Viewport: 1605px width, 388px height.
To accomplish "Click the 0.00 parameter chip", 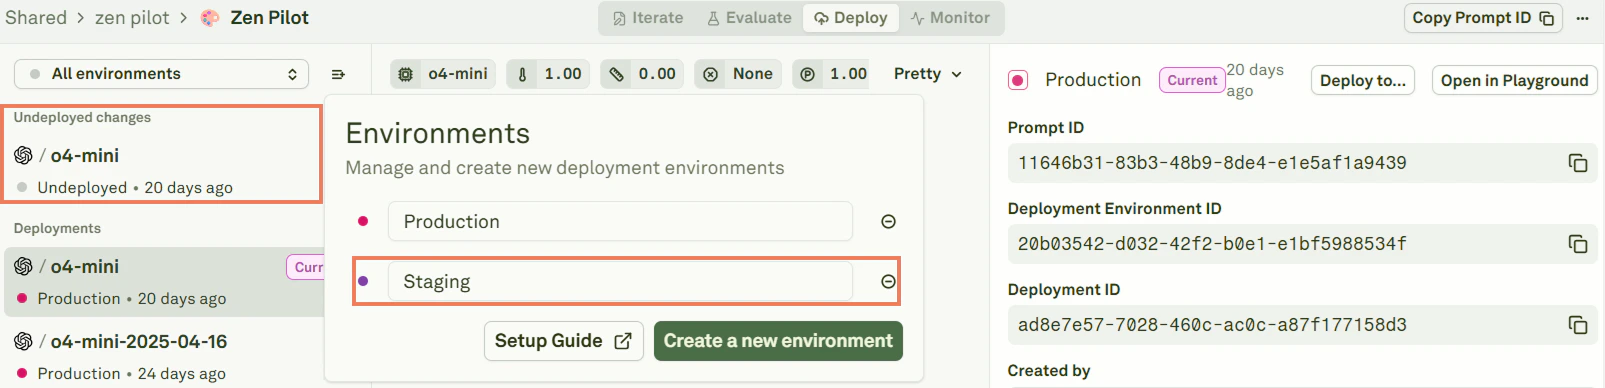I will (643, 74).
